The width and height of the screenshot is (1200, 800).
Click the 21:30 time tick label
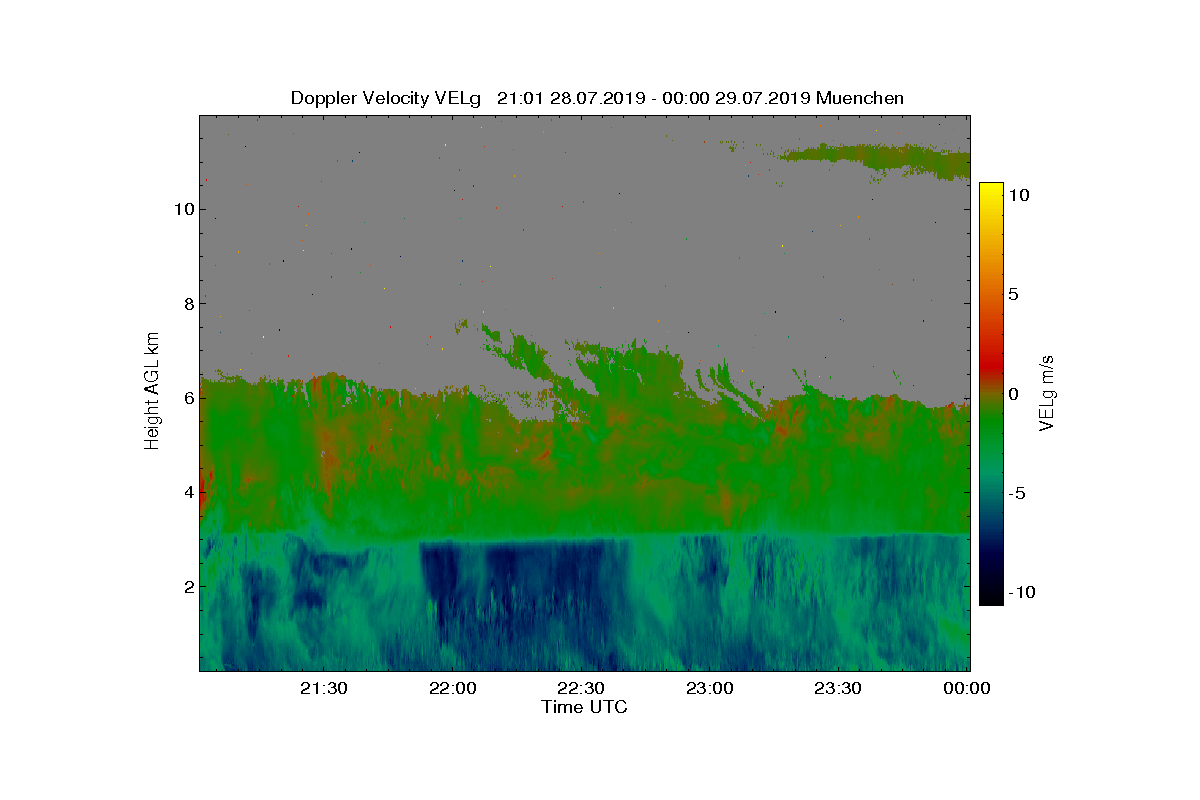click(x=325, y=688)
